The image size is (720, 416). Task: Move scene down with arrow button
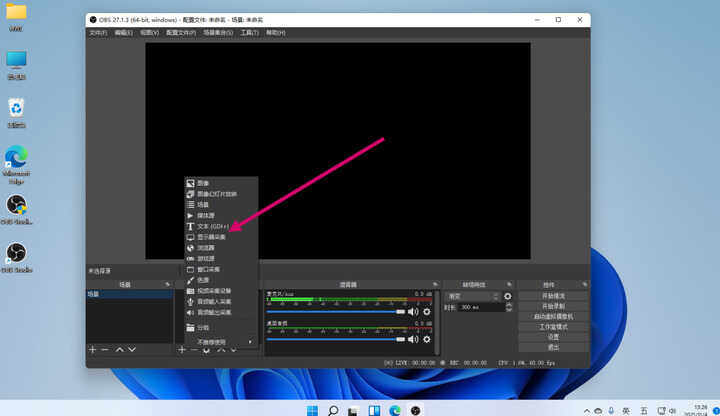[x=132, y=350]
